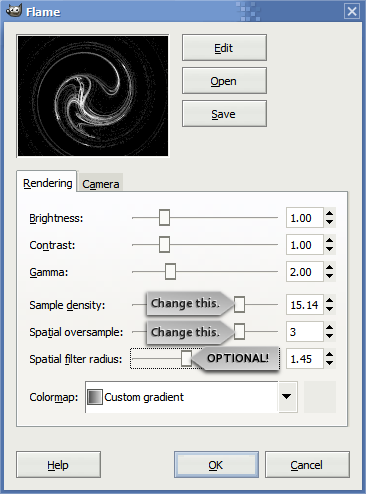Increase Gamma using the up arrow
Image resolution: width=366 pixels, height=494 pixels.
tap(329, 268)
